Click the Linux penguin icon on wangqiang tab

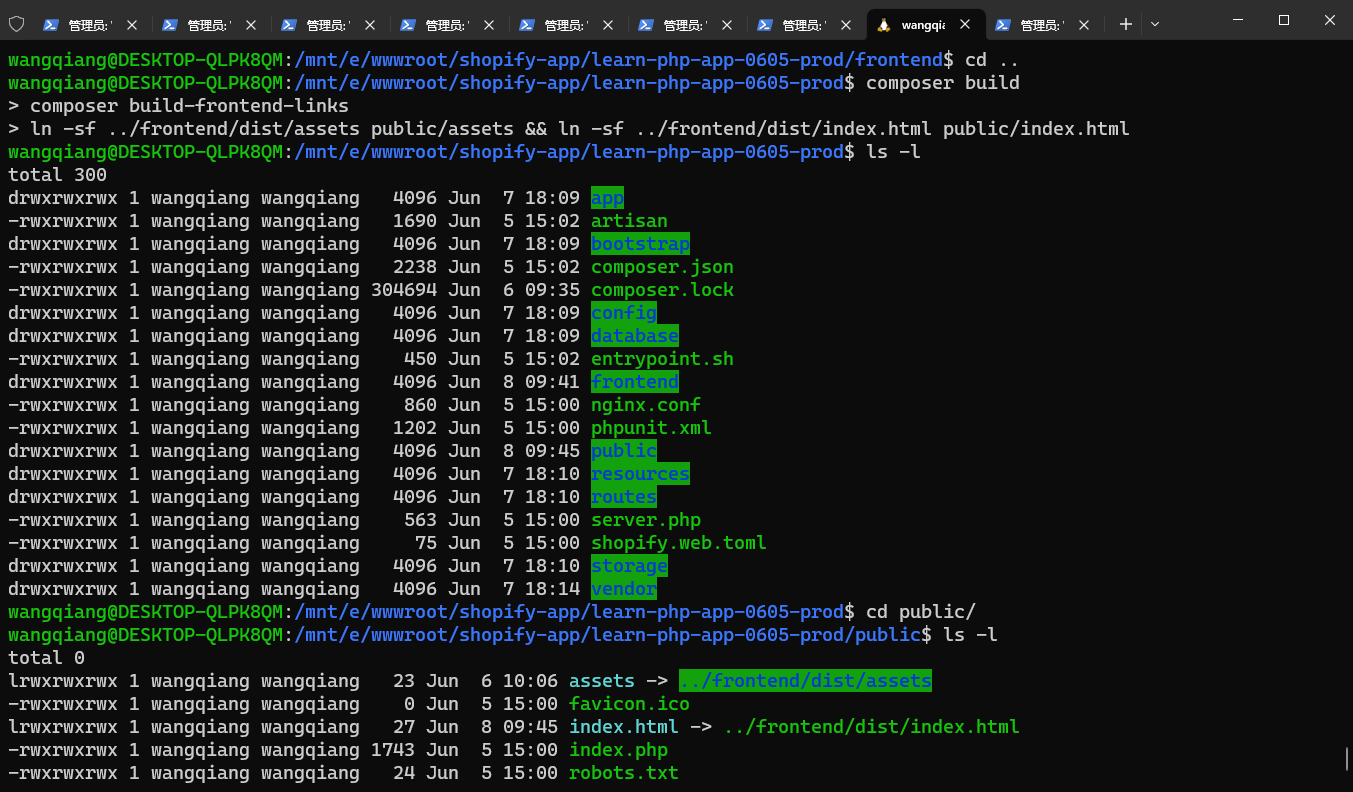[884, 25]
